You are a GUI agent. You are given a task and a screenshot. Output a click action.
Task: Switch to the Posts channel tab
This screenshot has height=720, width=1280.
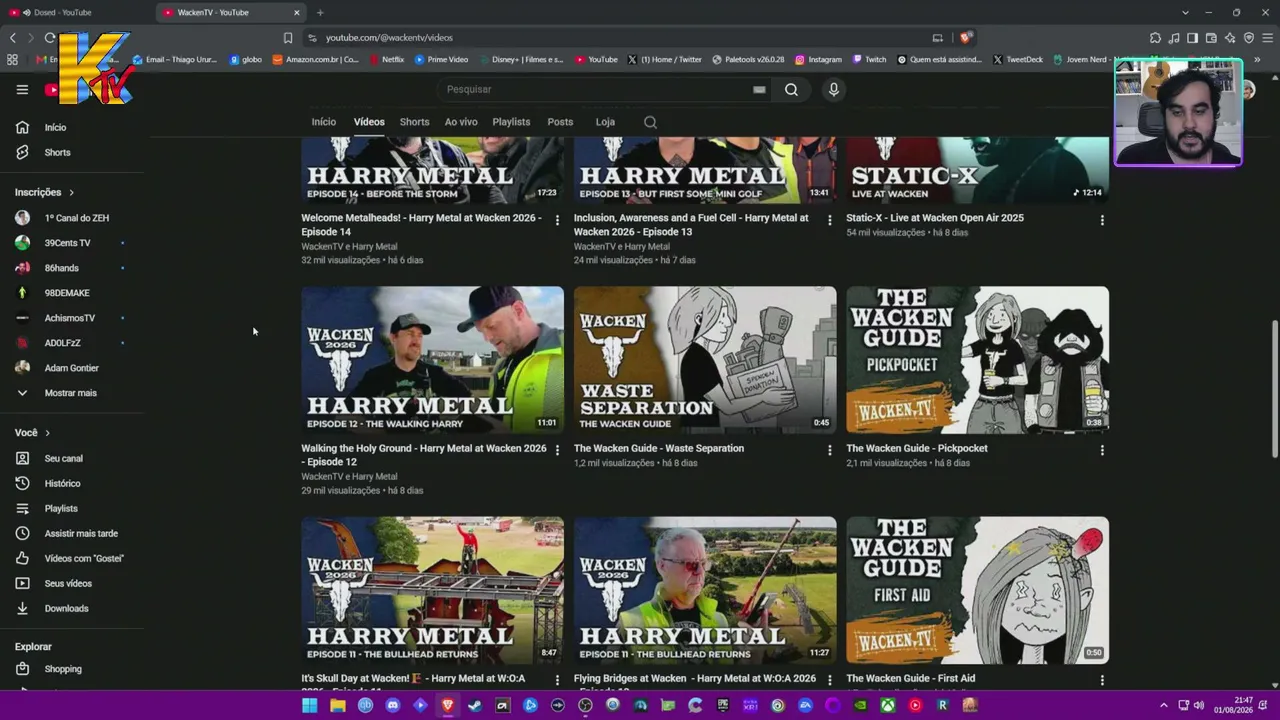tap(560, 122)
